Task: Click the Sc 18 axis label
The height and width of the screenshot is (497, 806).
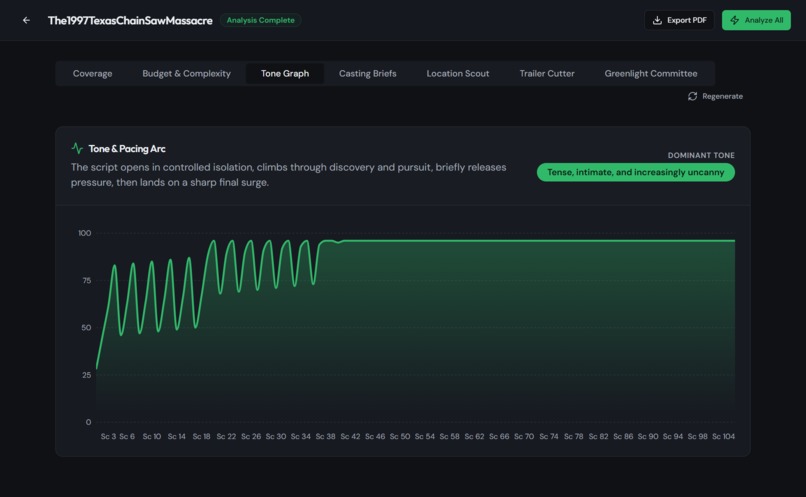Action: [202, 436]
